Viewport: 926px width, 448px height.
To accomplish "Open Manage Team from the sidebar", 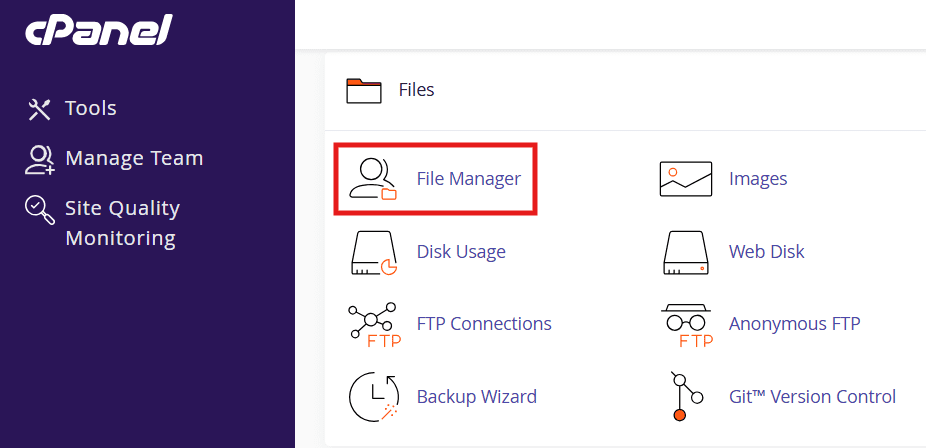I will (133, 158).
